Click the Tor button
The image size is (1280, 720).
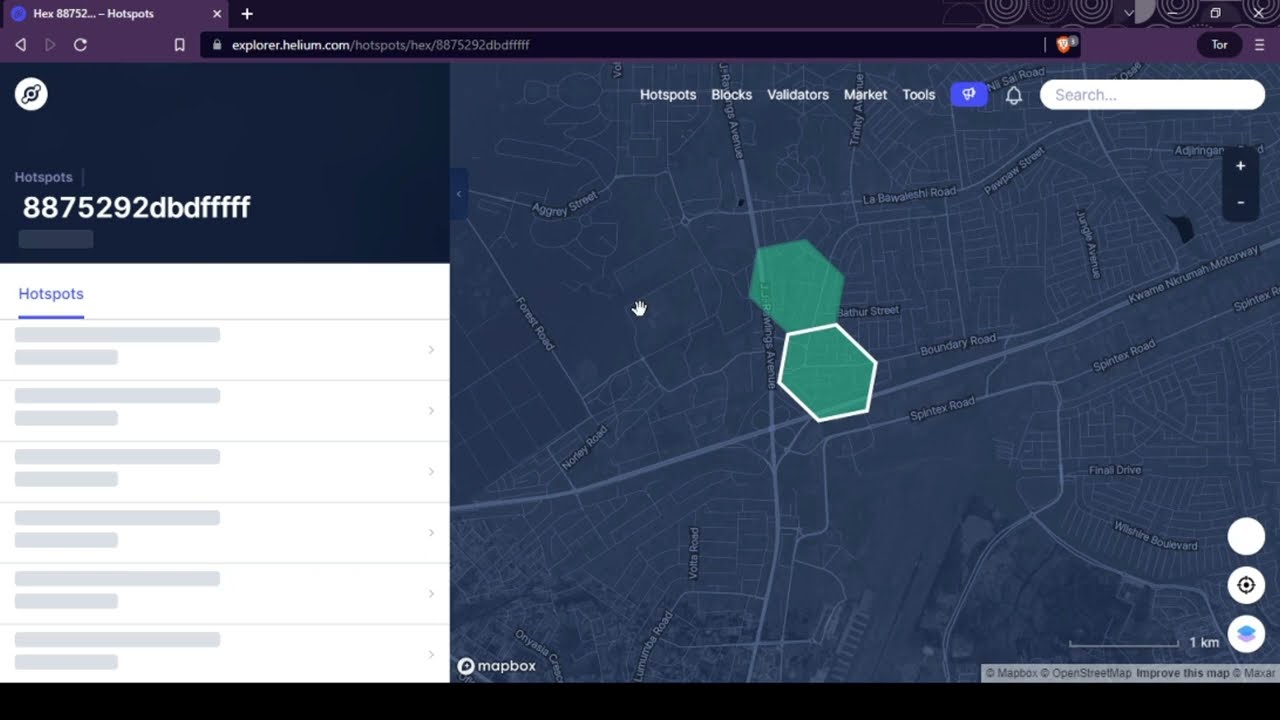(x=1219, y=45)
